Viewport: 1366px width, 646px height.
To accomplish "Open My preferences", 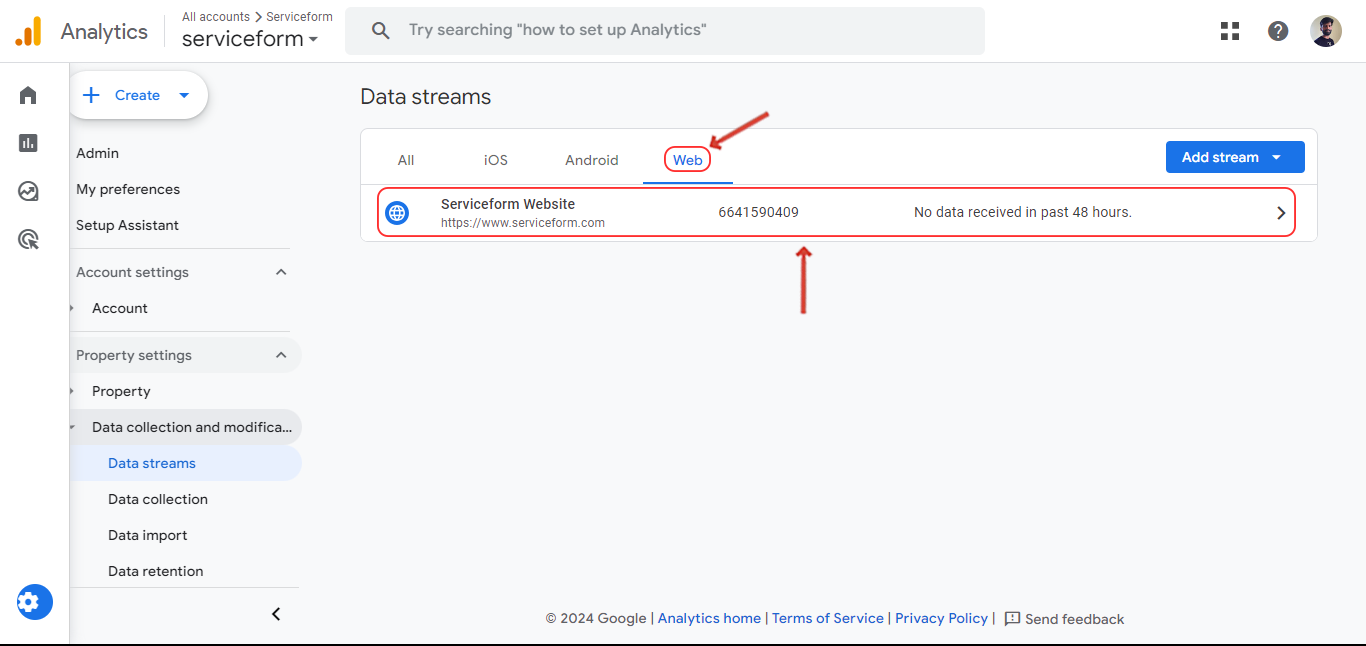I will coord(128,189).
